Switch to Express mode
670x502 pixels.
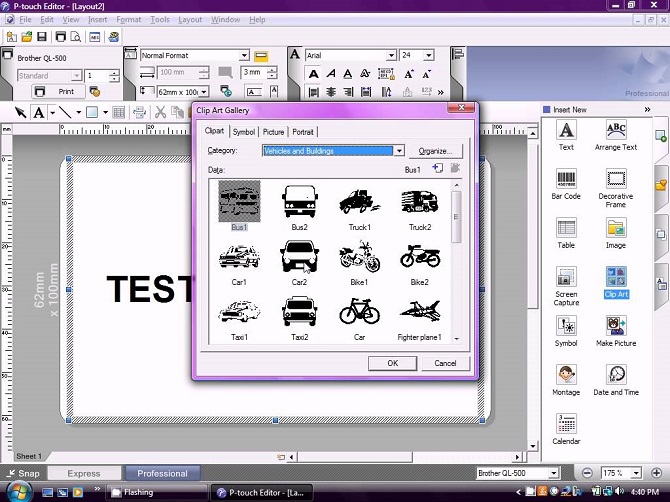84,473
